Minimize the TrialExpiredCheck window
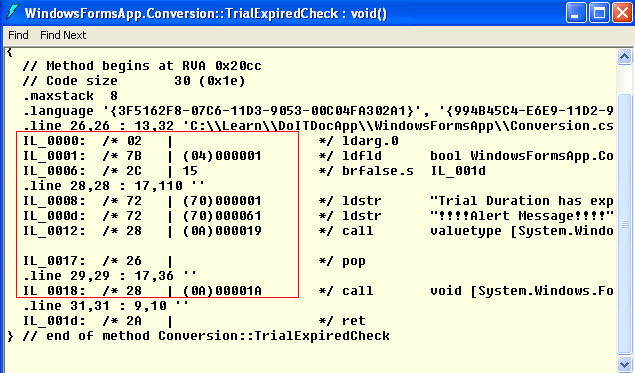Viewport: 635px width, 373px height. (576, 13)
